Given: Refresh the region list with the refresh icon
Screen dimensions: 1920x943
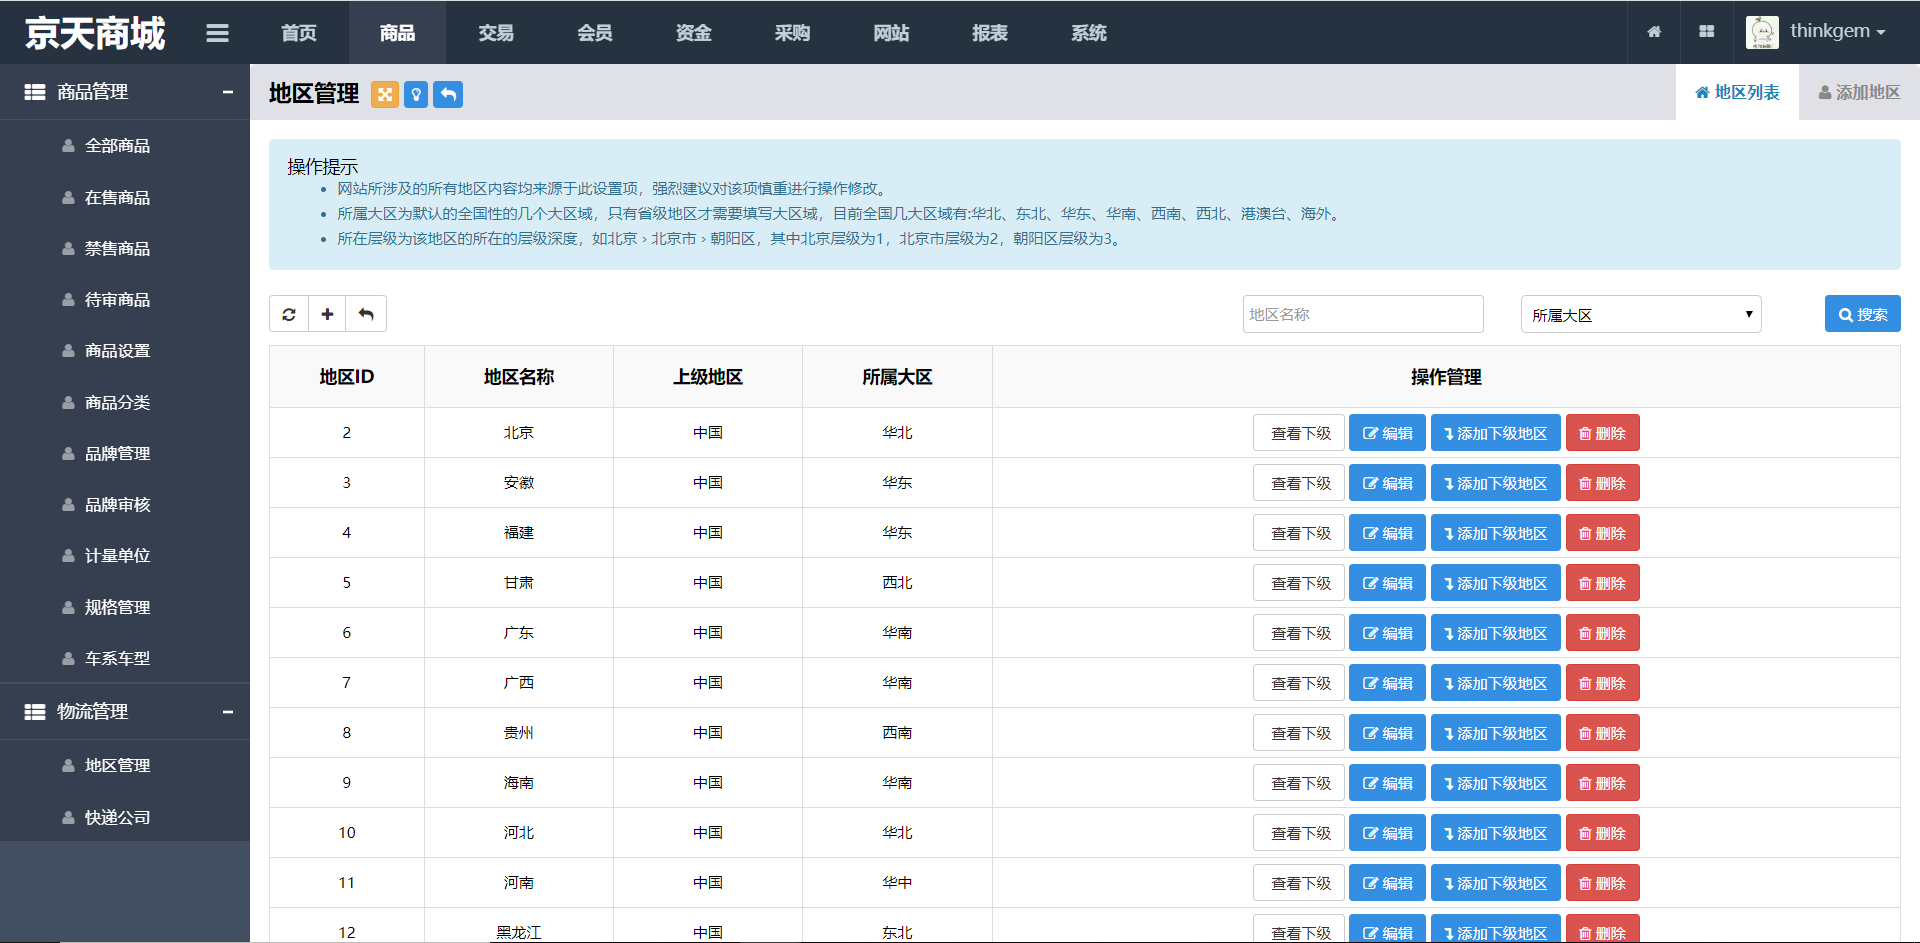Looking at the screenshot, I should 289,314.
